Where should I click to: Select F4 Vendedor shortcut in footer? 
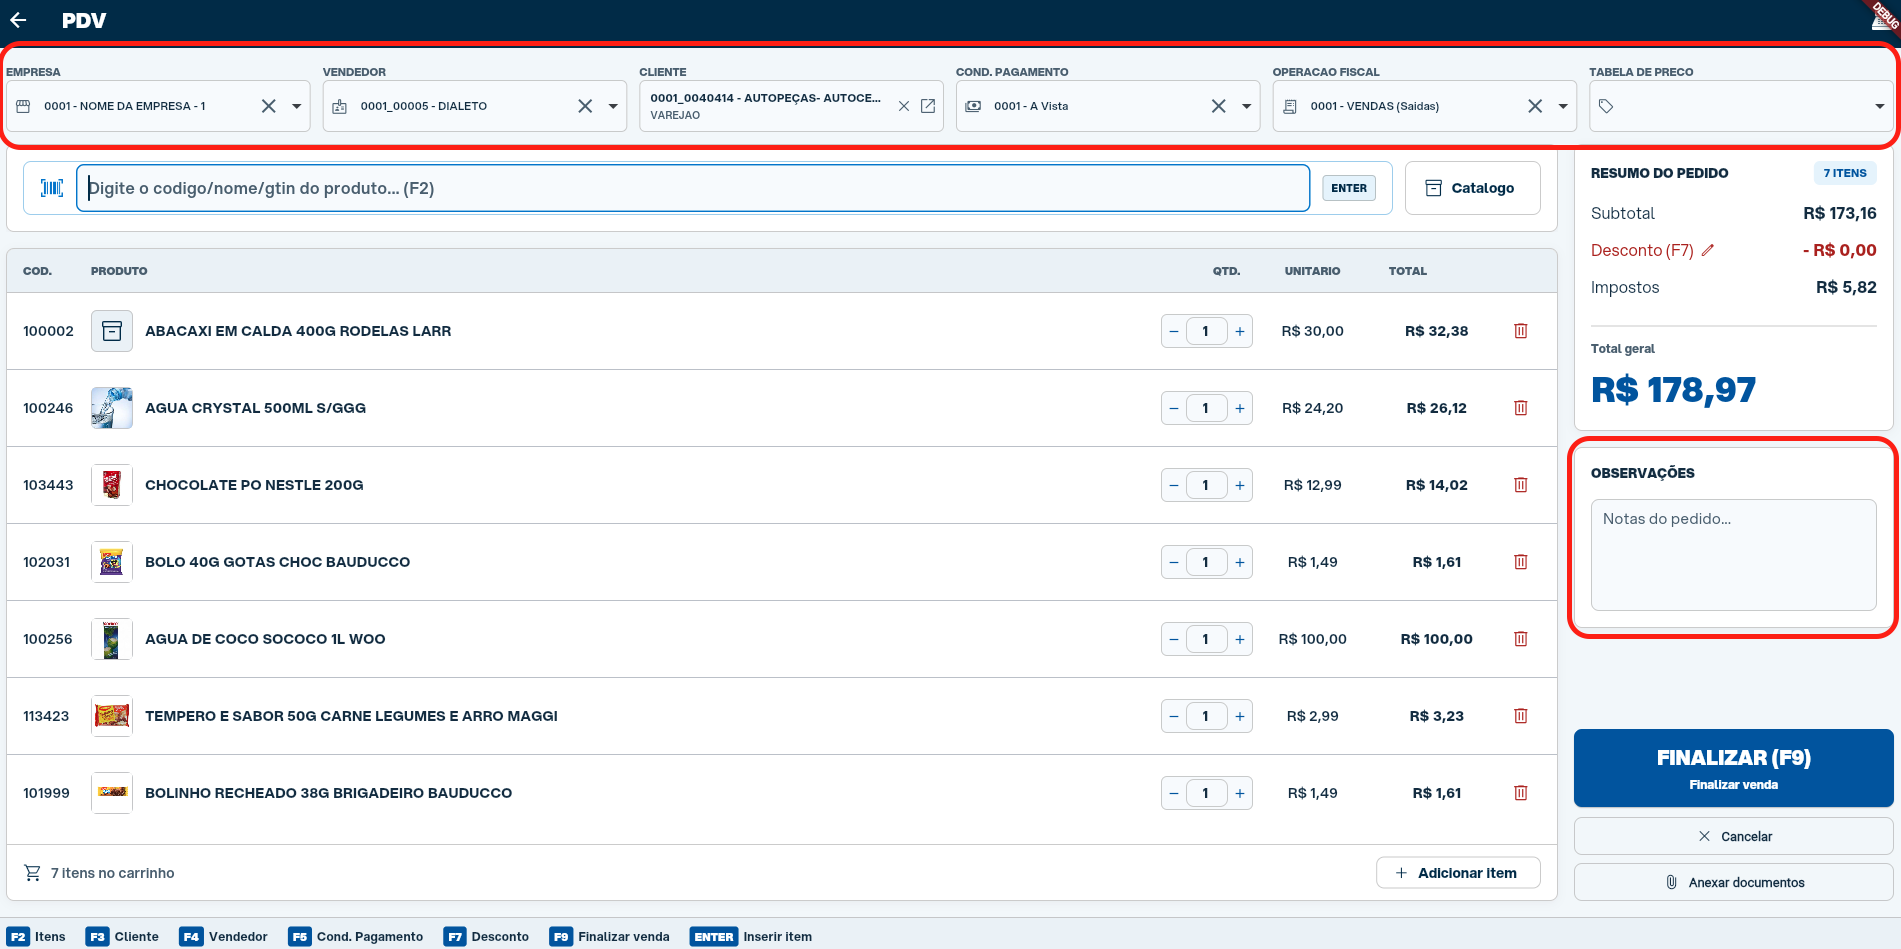[x=224, y=937]
